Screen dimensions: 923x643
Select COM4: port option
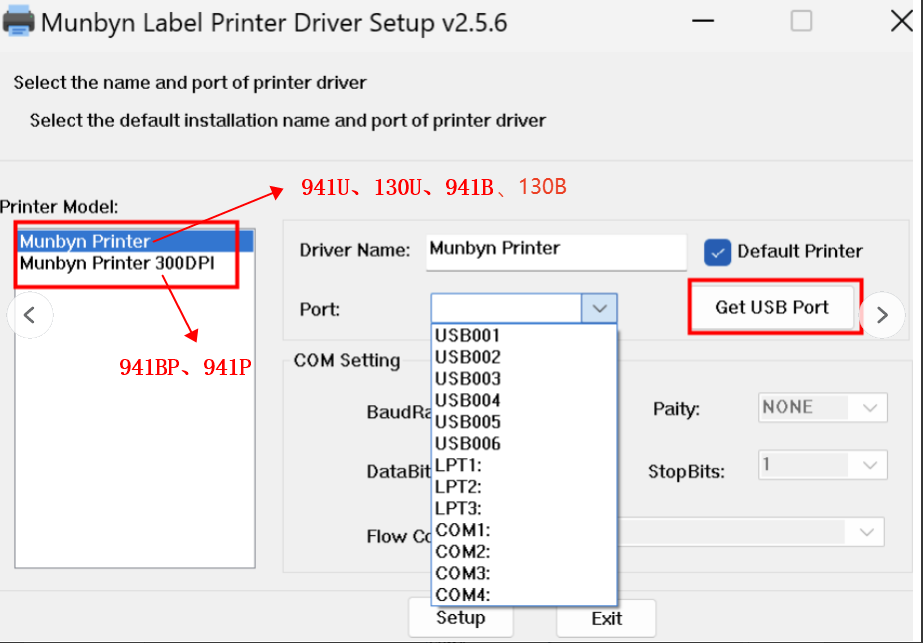(524, 595)
